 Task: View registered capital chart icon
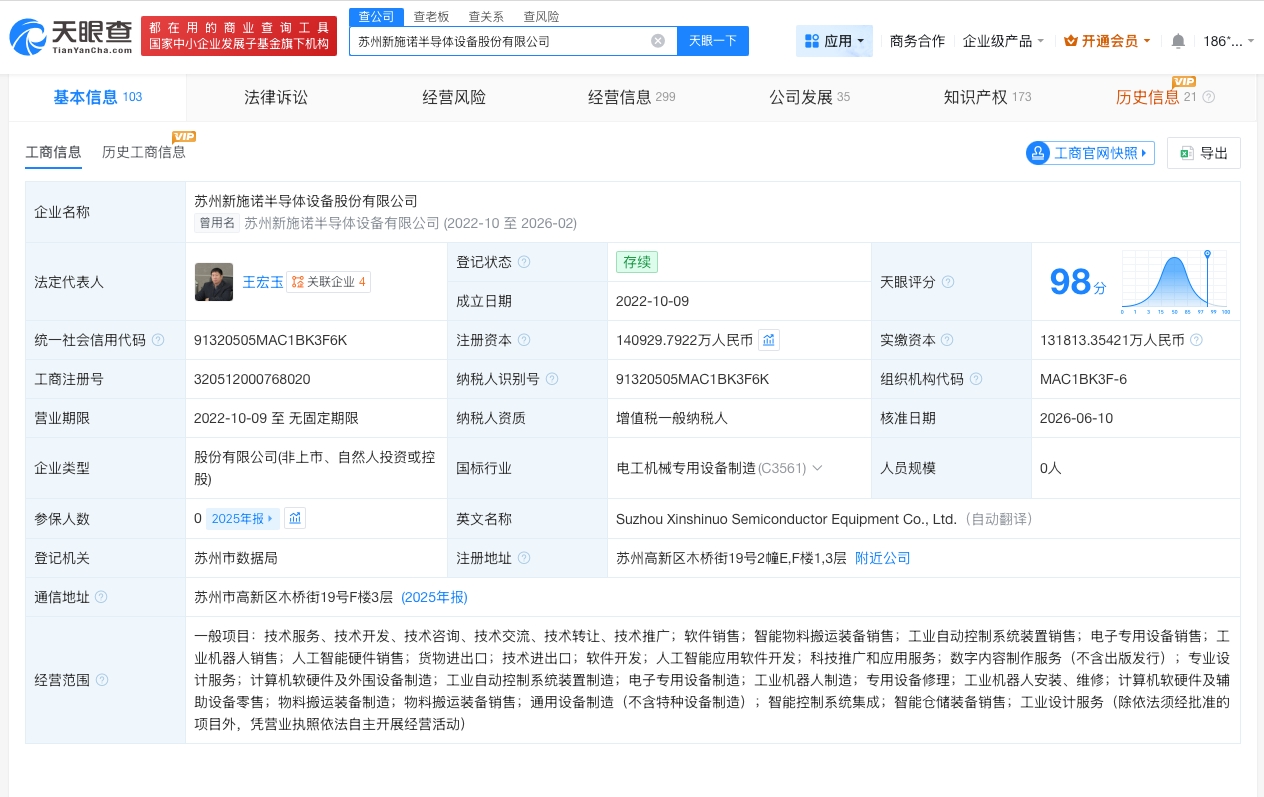tap(769, 340)
